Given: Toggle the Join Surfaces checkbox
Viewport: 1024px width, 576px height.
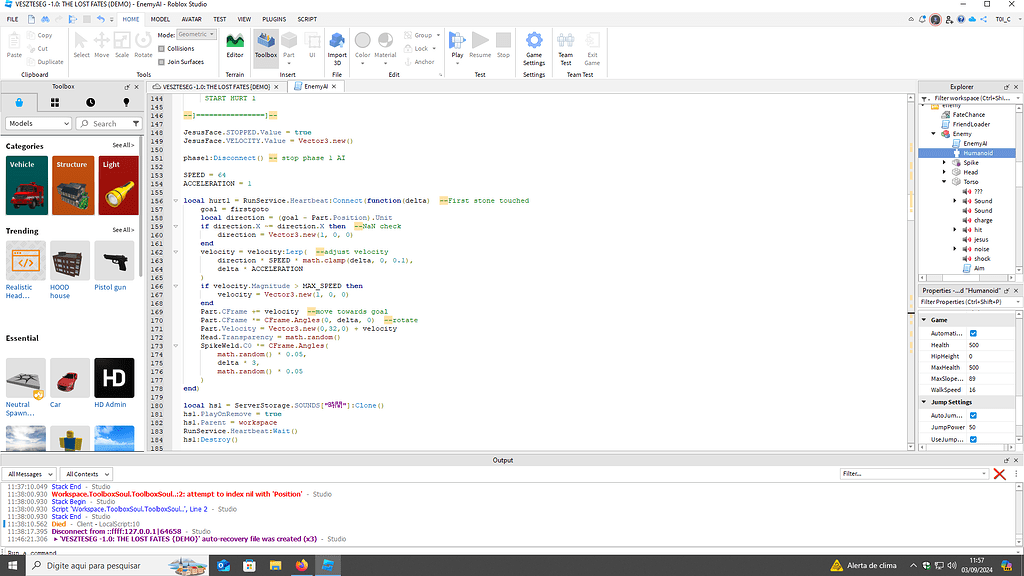Looking at the screenshot, I should click(161, 62).
